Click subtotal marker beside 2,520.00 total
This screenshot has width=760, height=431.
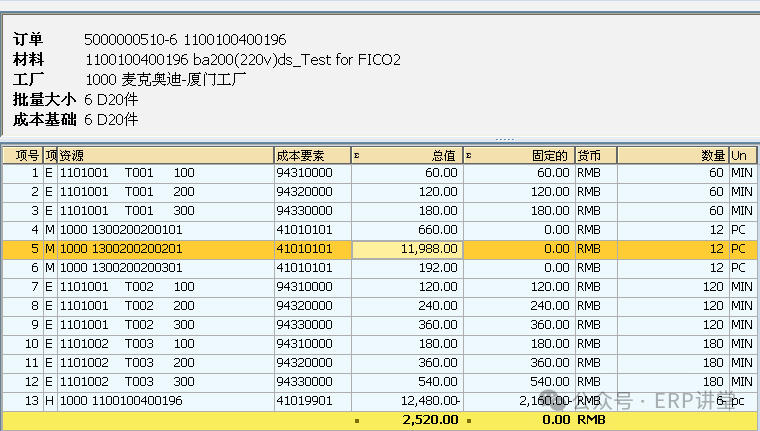coord(357,421)
